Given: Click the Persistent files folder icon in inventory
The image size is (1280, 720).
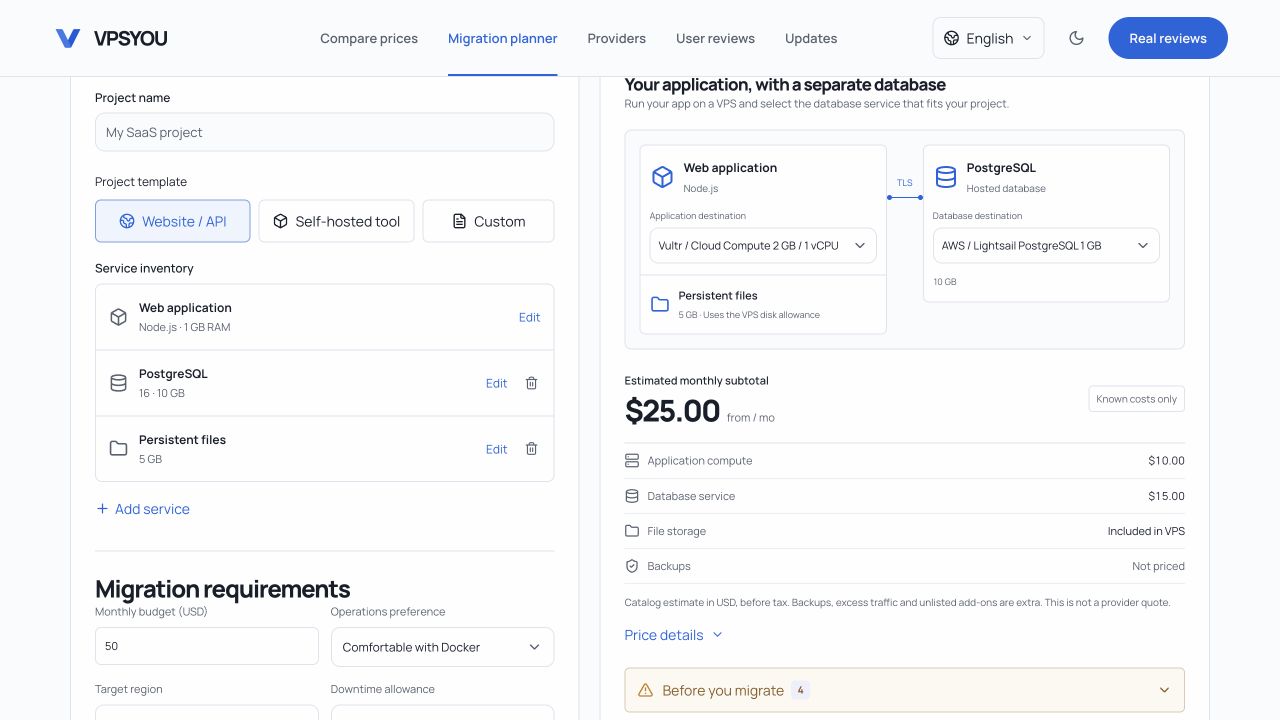Looking at the screenshot, I should 118,449.
